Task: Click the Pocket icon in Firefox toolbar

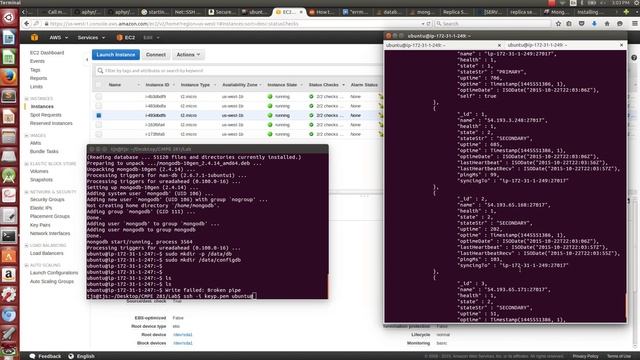Action: (x=582, y=24)
